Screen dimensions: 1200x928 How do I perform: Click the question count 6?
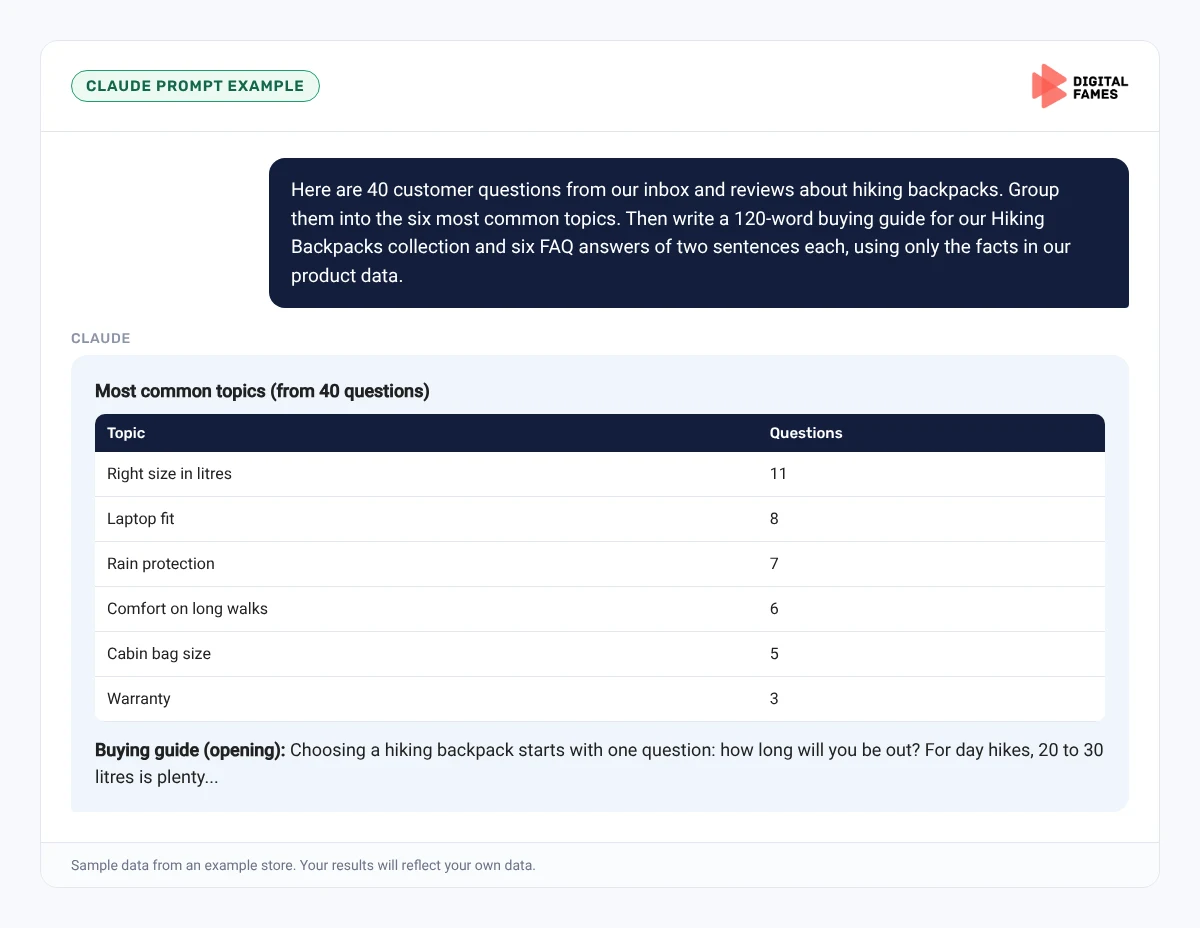click(x=774, y=609)
